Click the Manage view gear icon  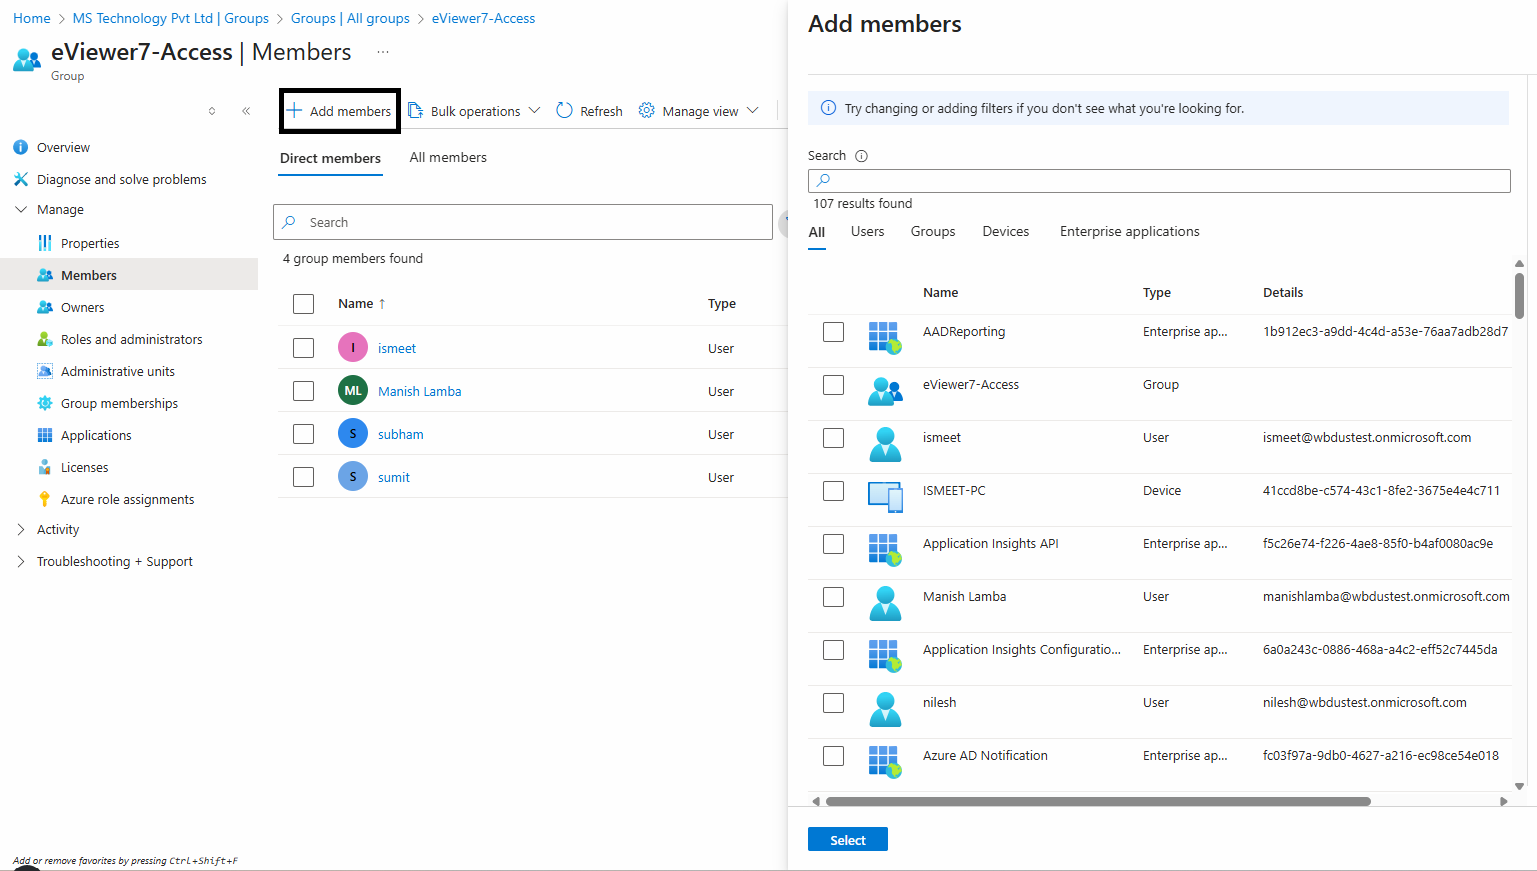coord(647,111)
